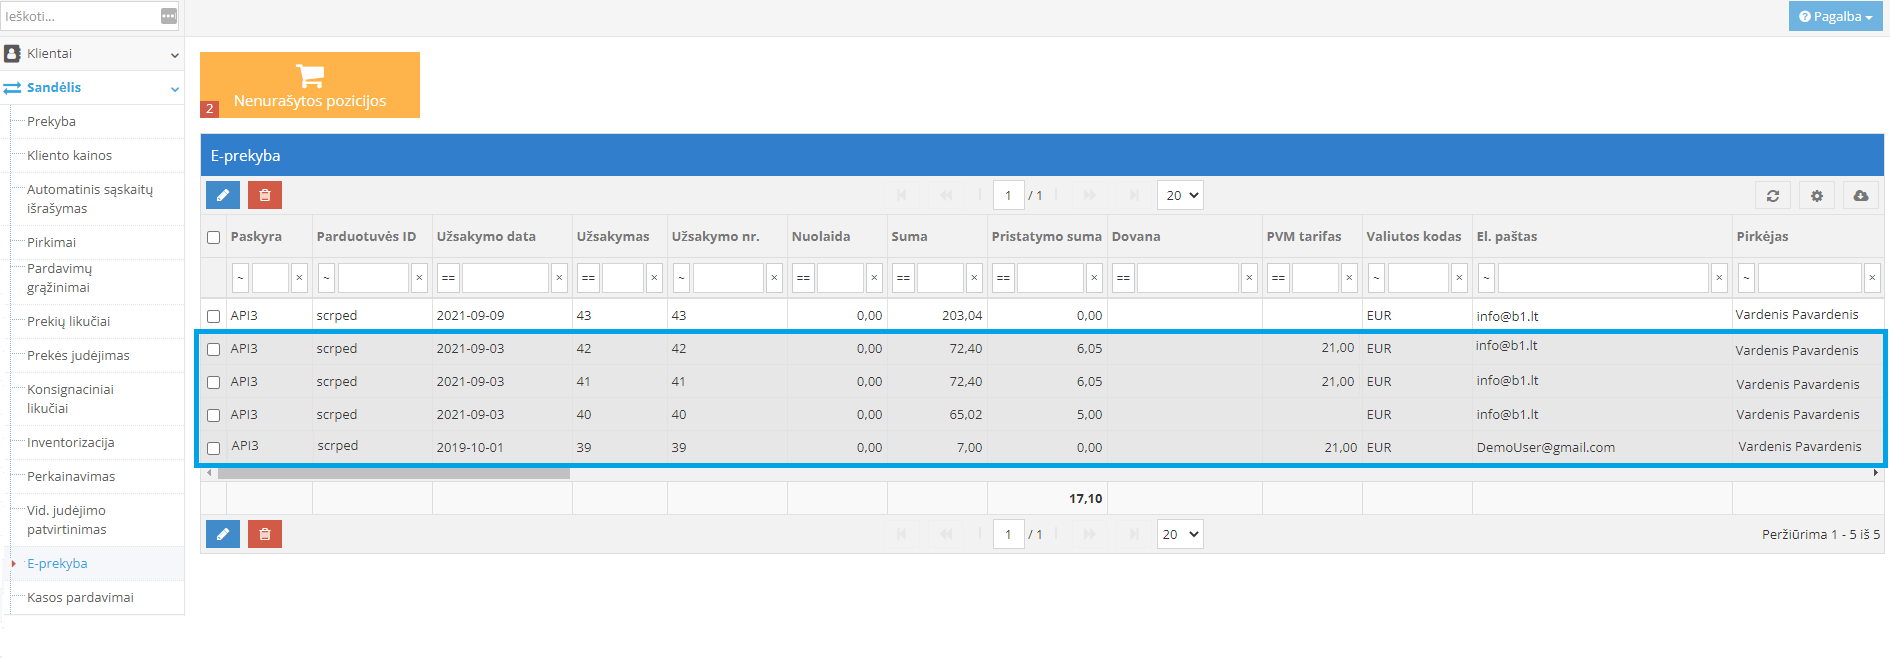The height and width of the screenshot is (658, 1890).
Task: Toggle the select-all checkbox in table header
Action: click(213, 237)
